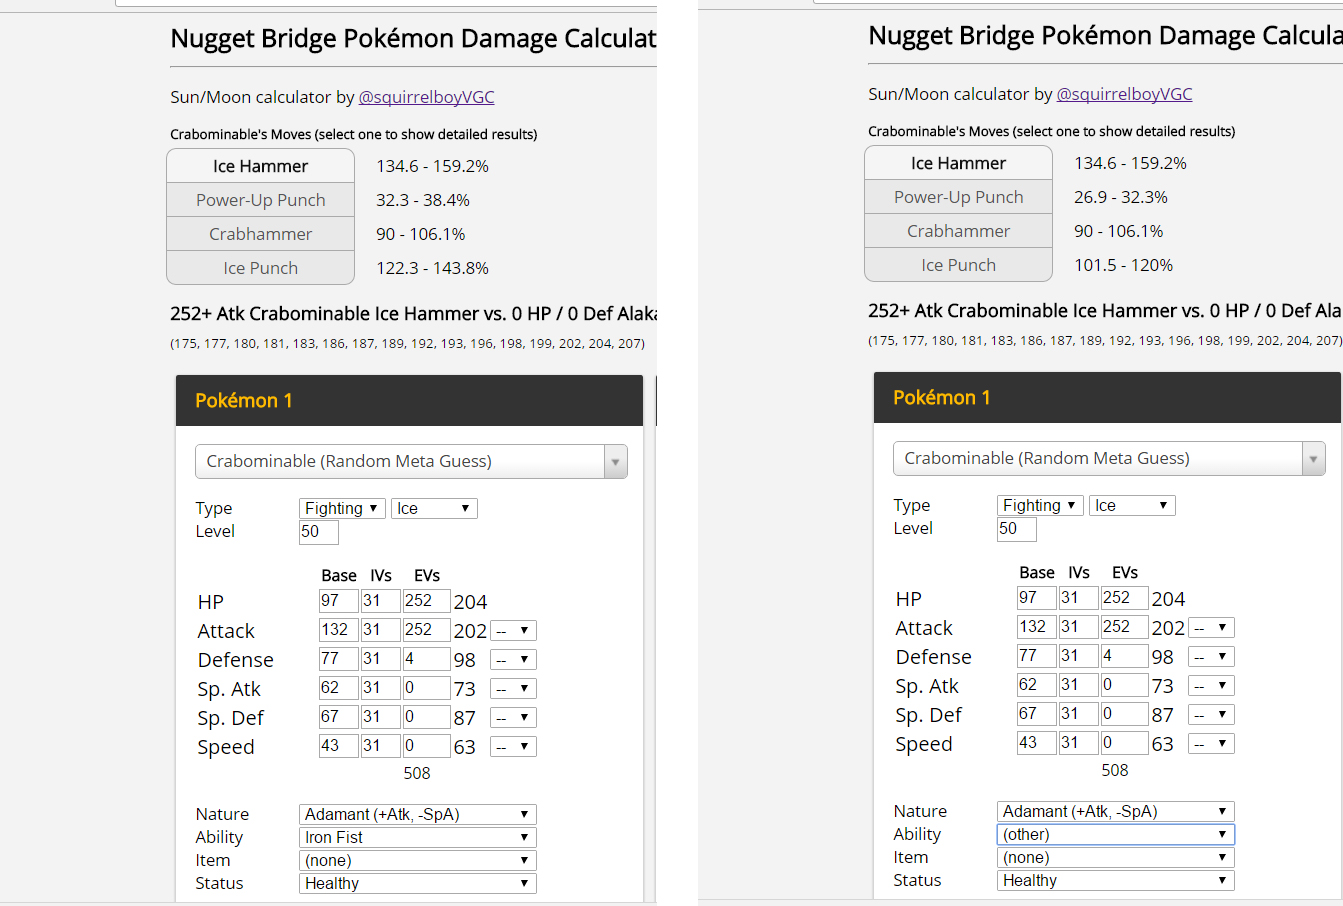
Task: Click right calculator's Defense EVs field
Action: click(1123, 656)
